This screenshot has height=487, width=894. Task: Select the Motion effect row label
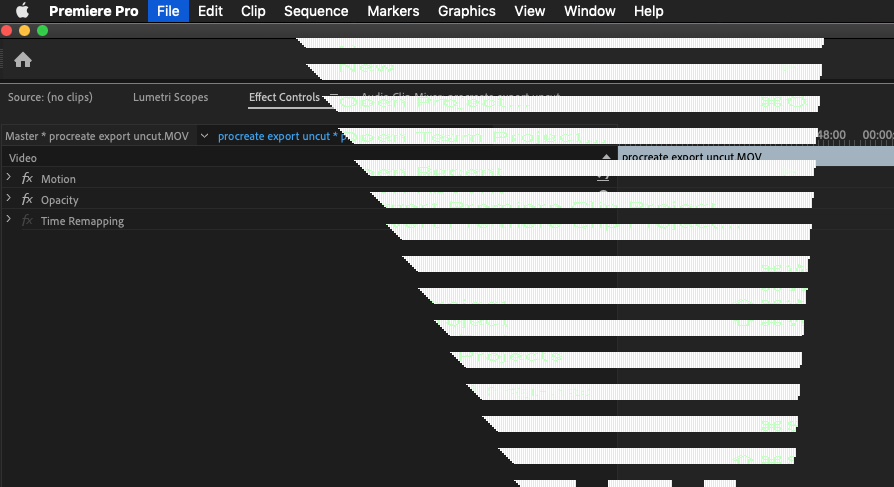(58, 179)
